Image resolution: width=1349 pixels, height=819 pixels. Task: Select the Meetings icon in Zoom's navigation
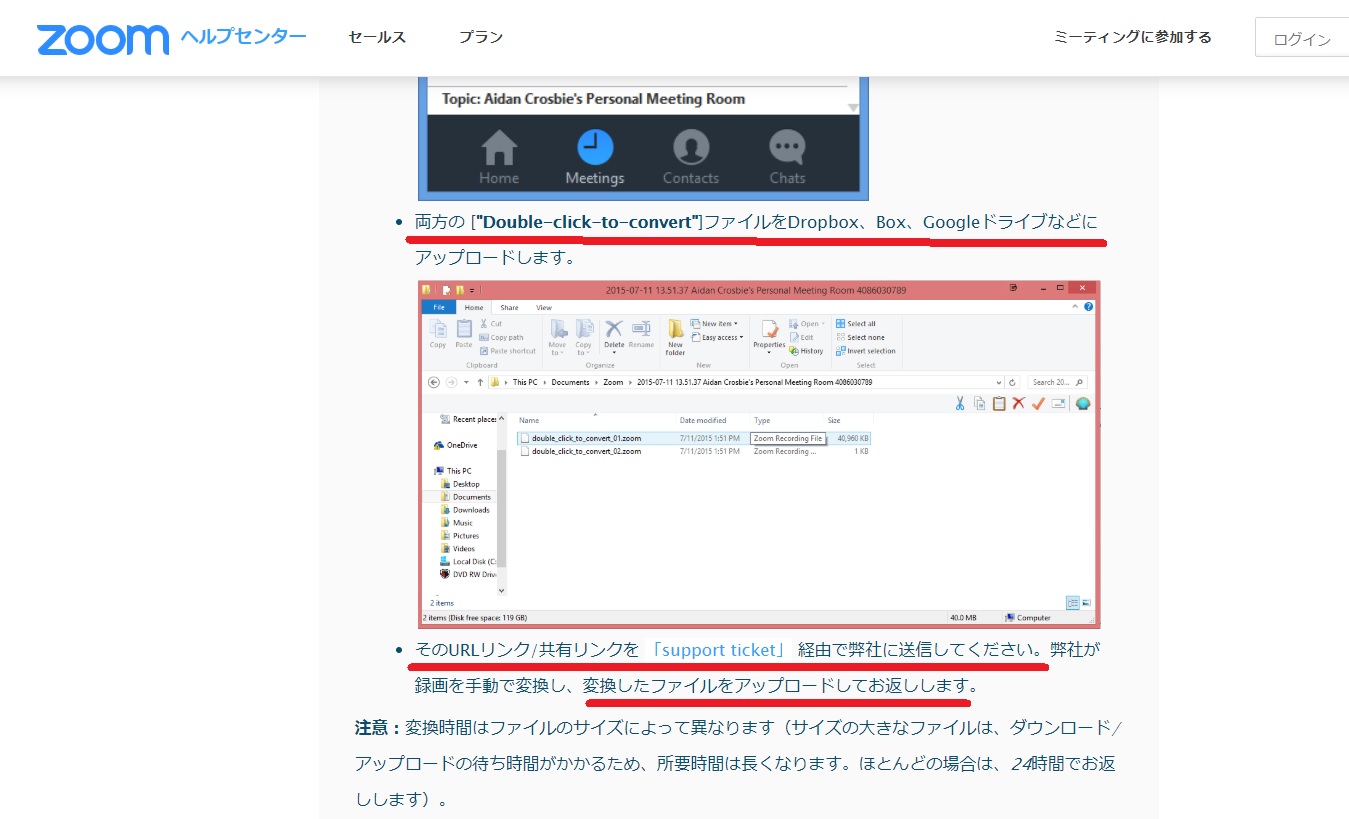click(x=593, y=153)
